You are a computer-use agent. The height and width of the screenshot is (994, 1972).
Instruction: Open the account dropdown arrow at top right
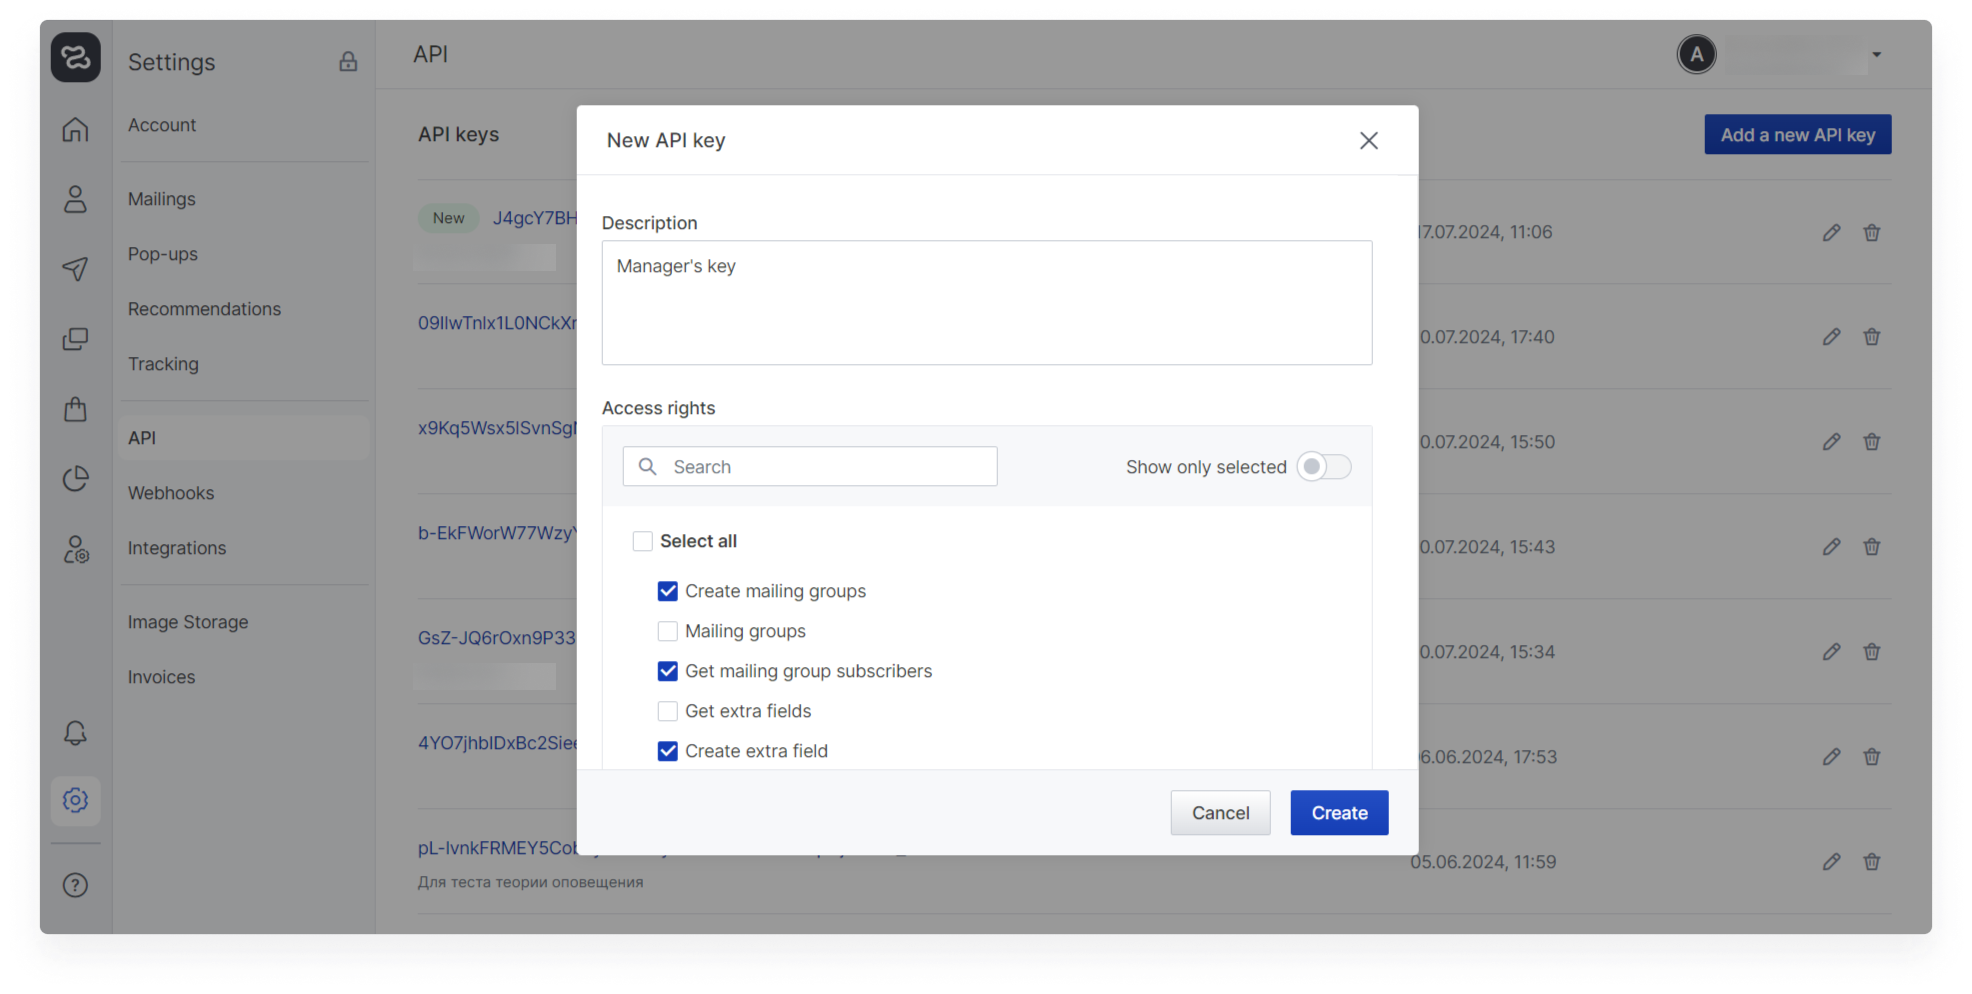tap(1877, 55)
